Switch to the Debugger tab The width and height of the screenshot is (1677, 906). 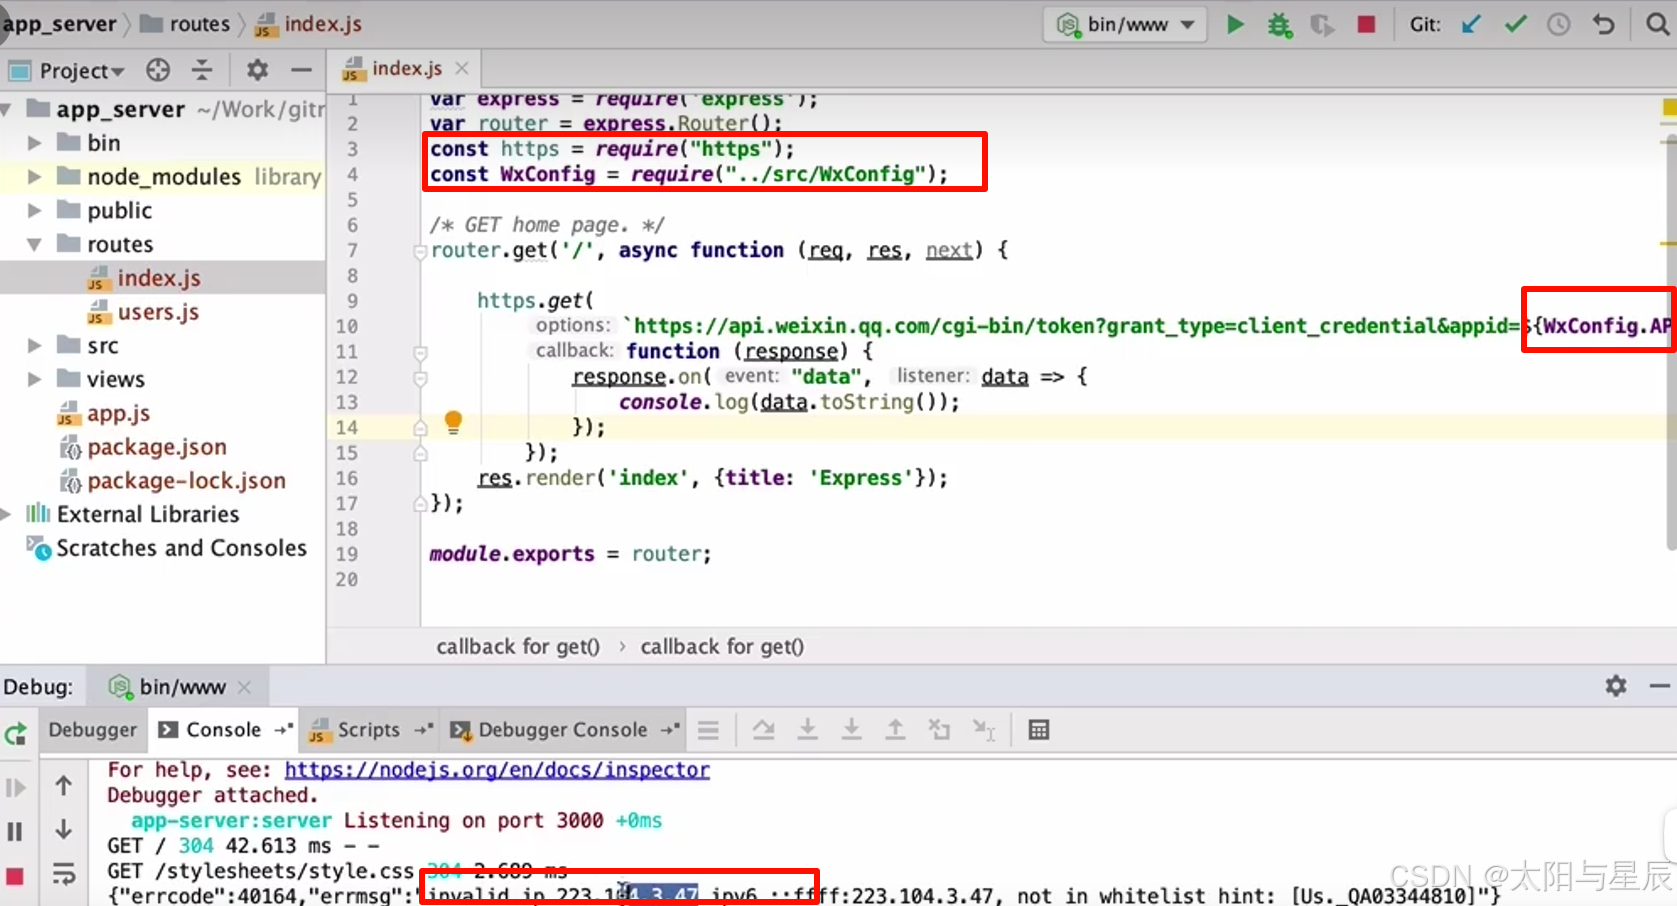[92, 730]
